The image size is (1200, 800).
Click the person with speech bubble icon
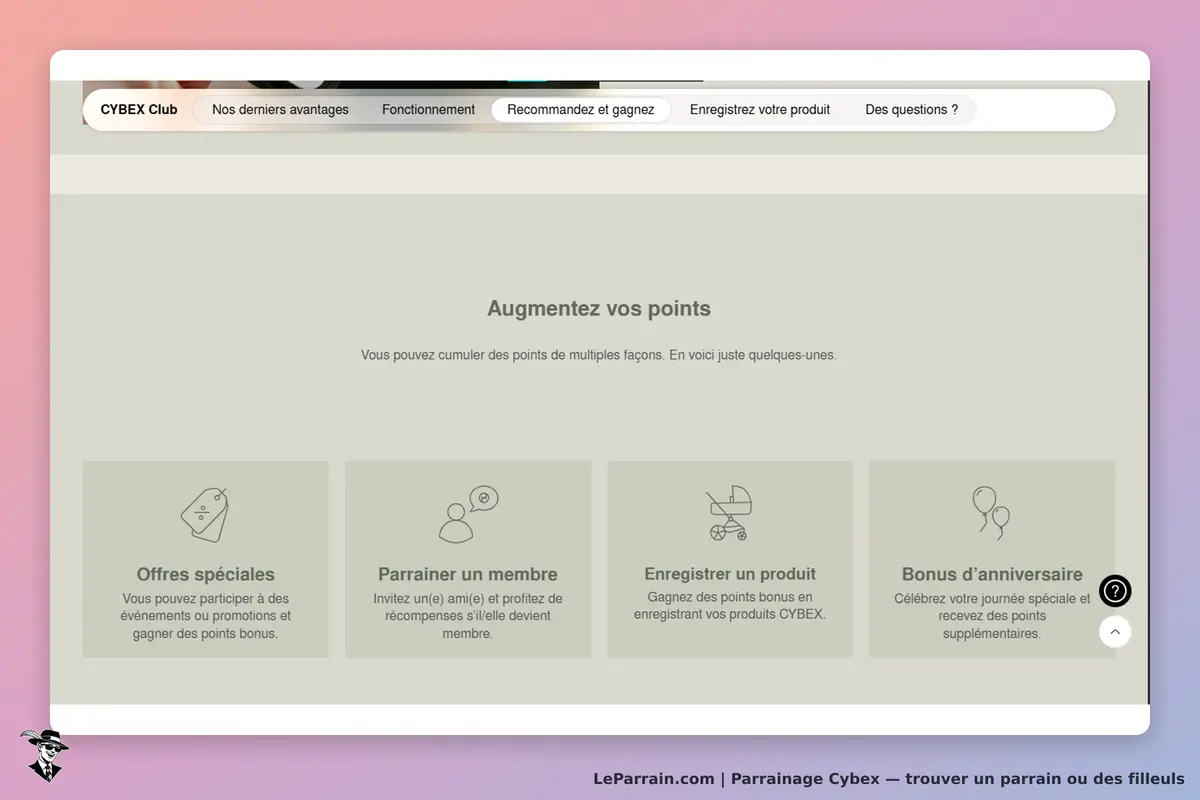point(468,514)
